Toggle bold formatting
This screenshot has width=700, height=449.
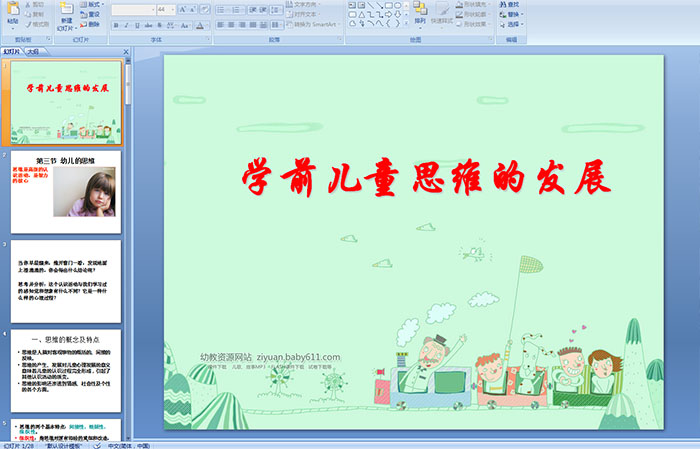click(116, 25)
